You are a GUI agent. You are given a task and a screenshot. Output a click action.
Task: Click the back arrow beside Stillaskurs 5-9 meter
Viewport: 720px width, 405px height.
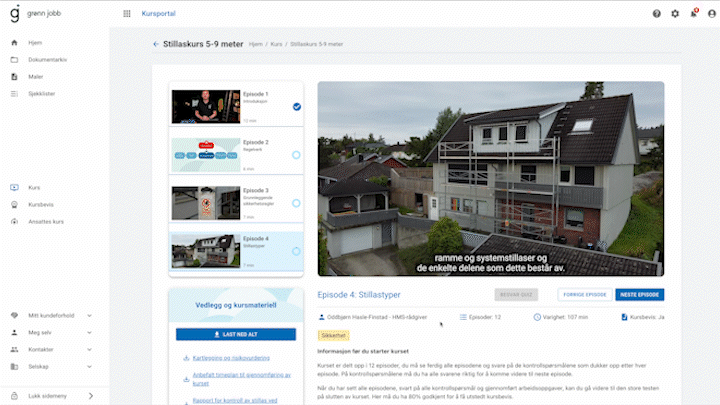pyautogui.click(x=156, y=44)
